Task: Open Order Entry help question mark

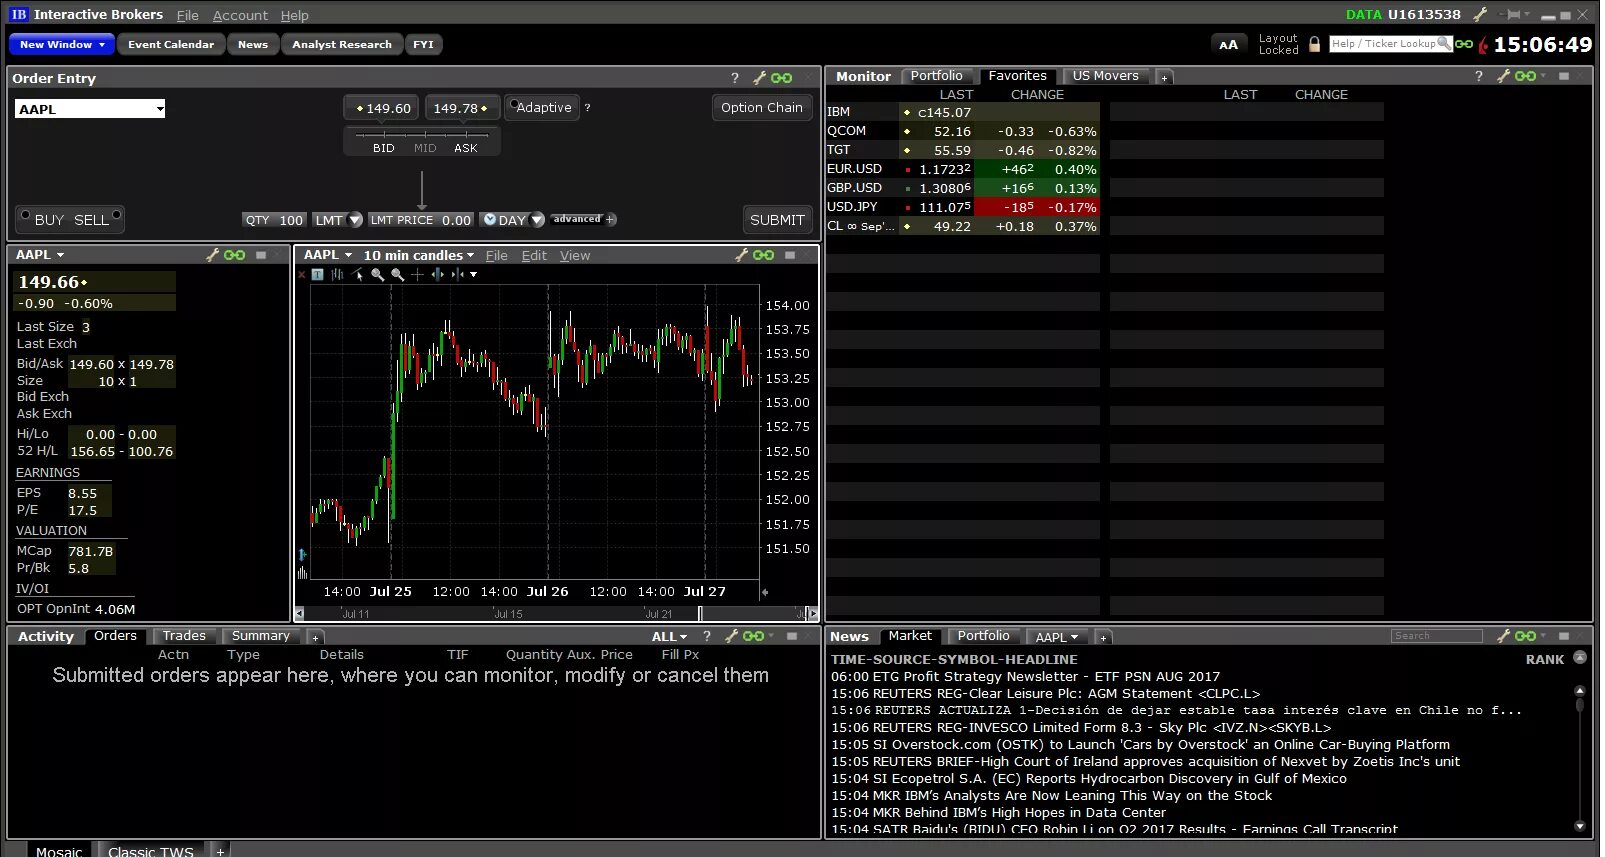Action: point(735,78)
